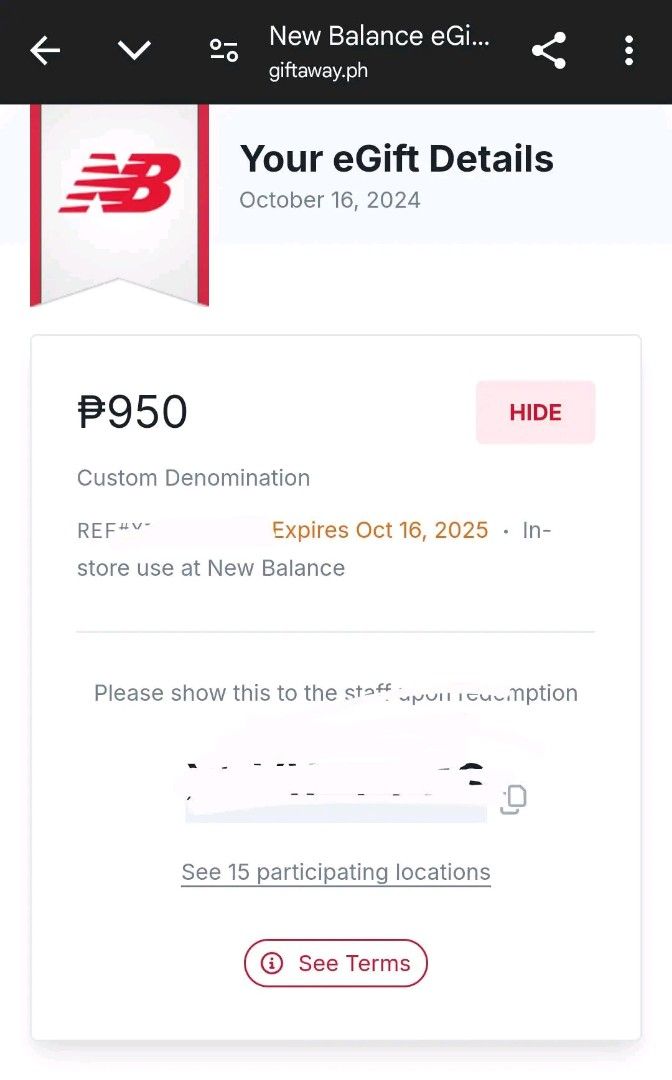Screen dimensions: 672x1080
Task: Click the New Balance logo banner
Action: coord(120,205)
